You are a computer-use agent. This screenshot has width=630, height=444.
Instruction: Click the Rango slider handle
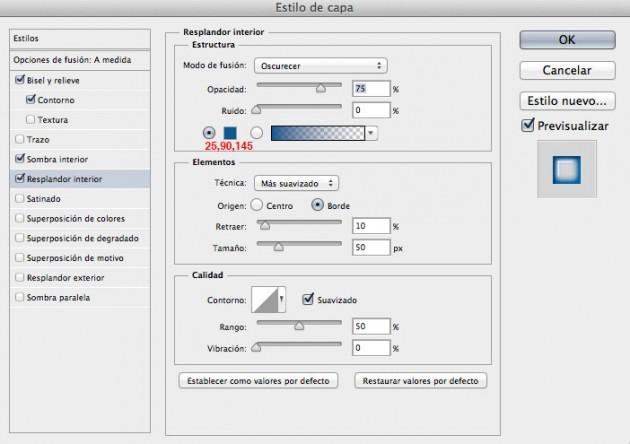click(299, 325)
